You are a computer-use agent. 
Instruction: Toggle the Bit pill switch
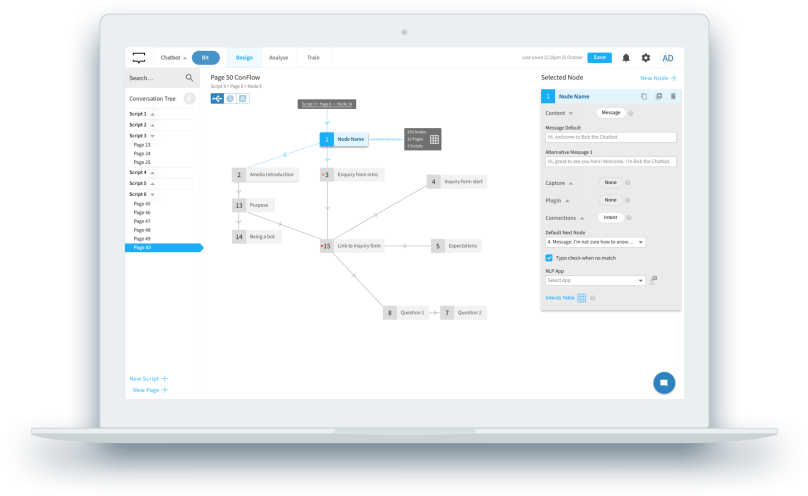(x=205, y=58)
